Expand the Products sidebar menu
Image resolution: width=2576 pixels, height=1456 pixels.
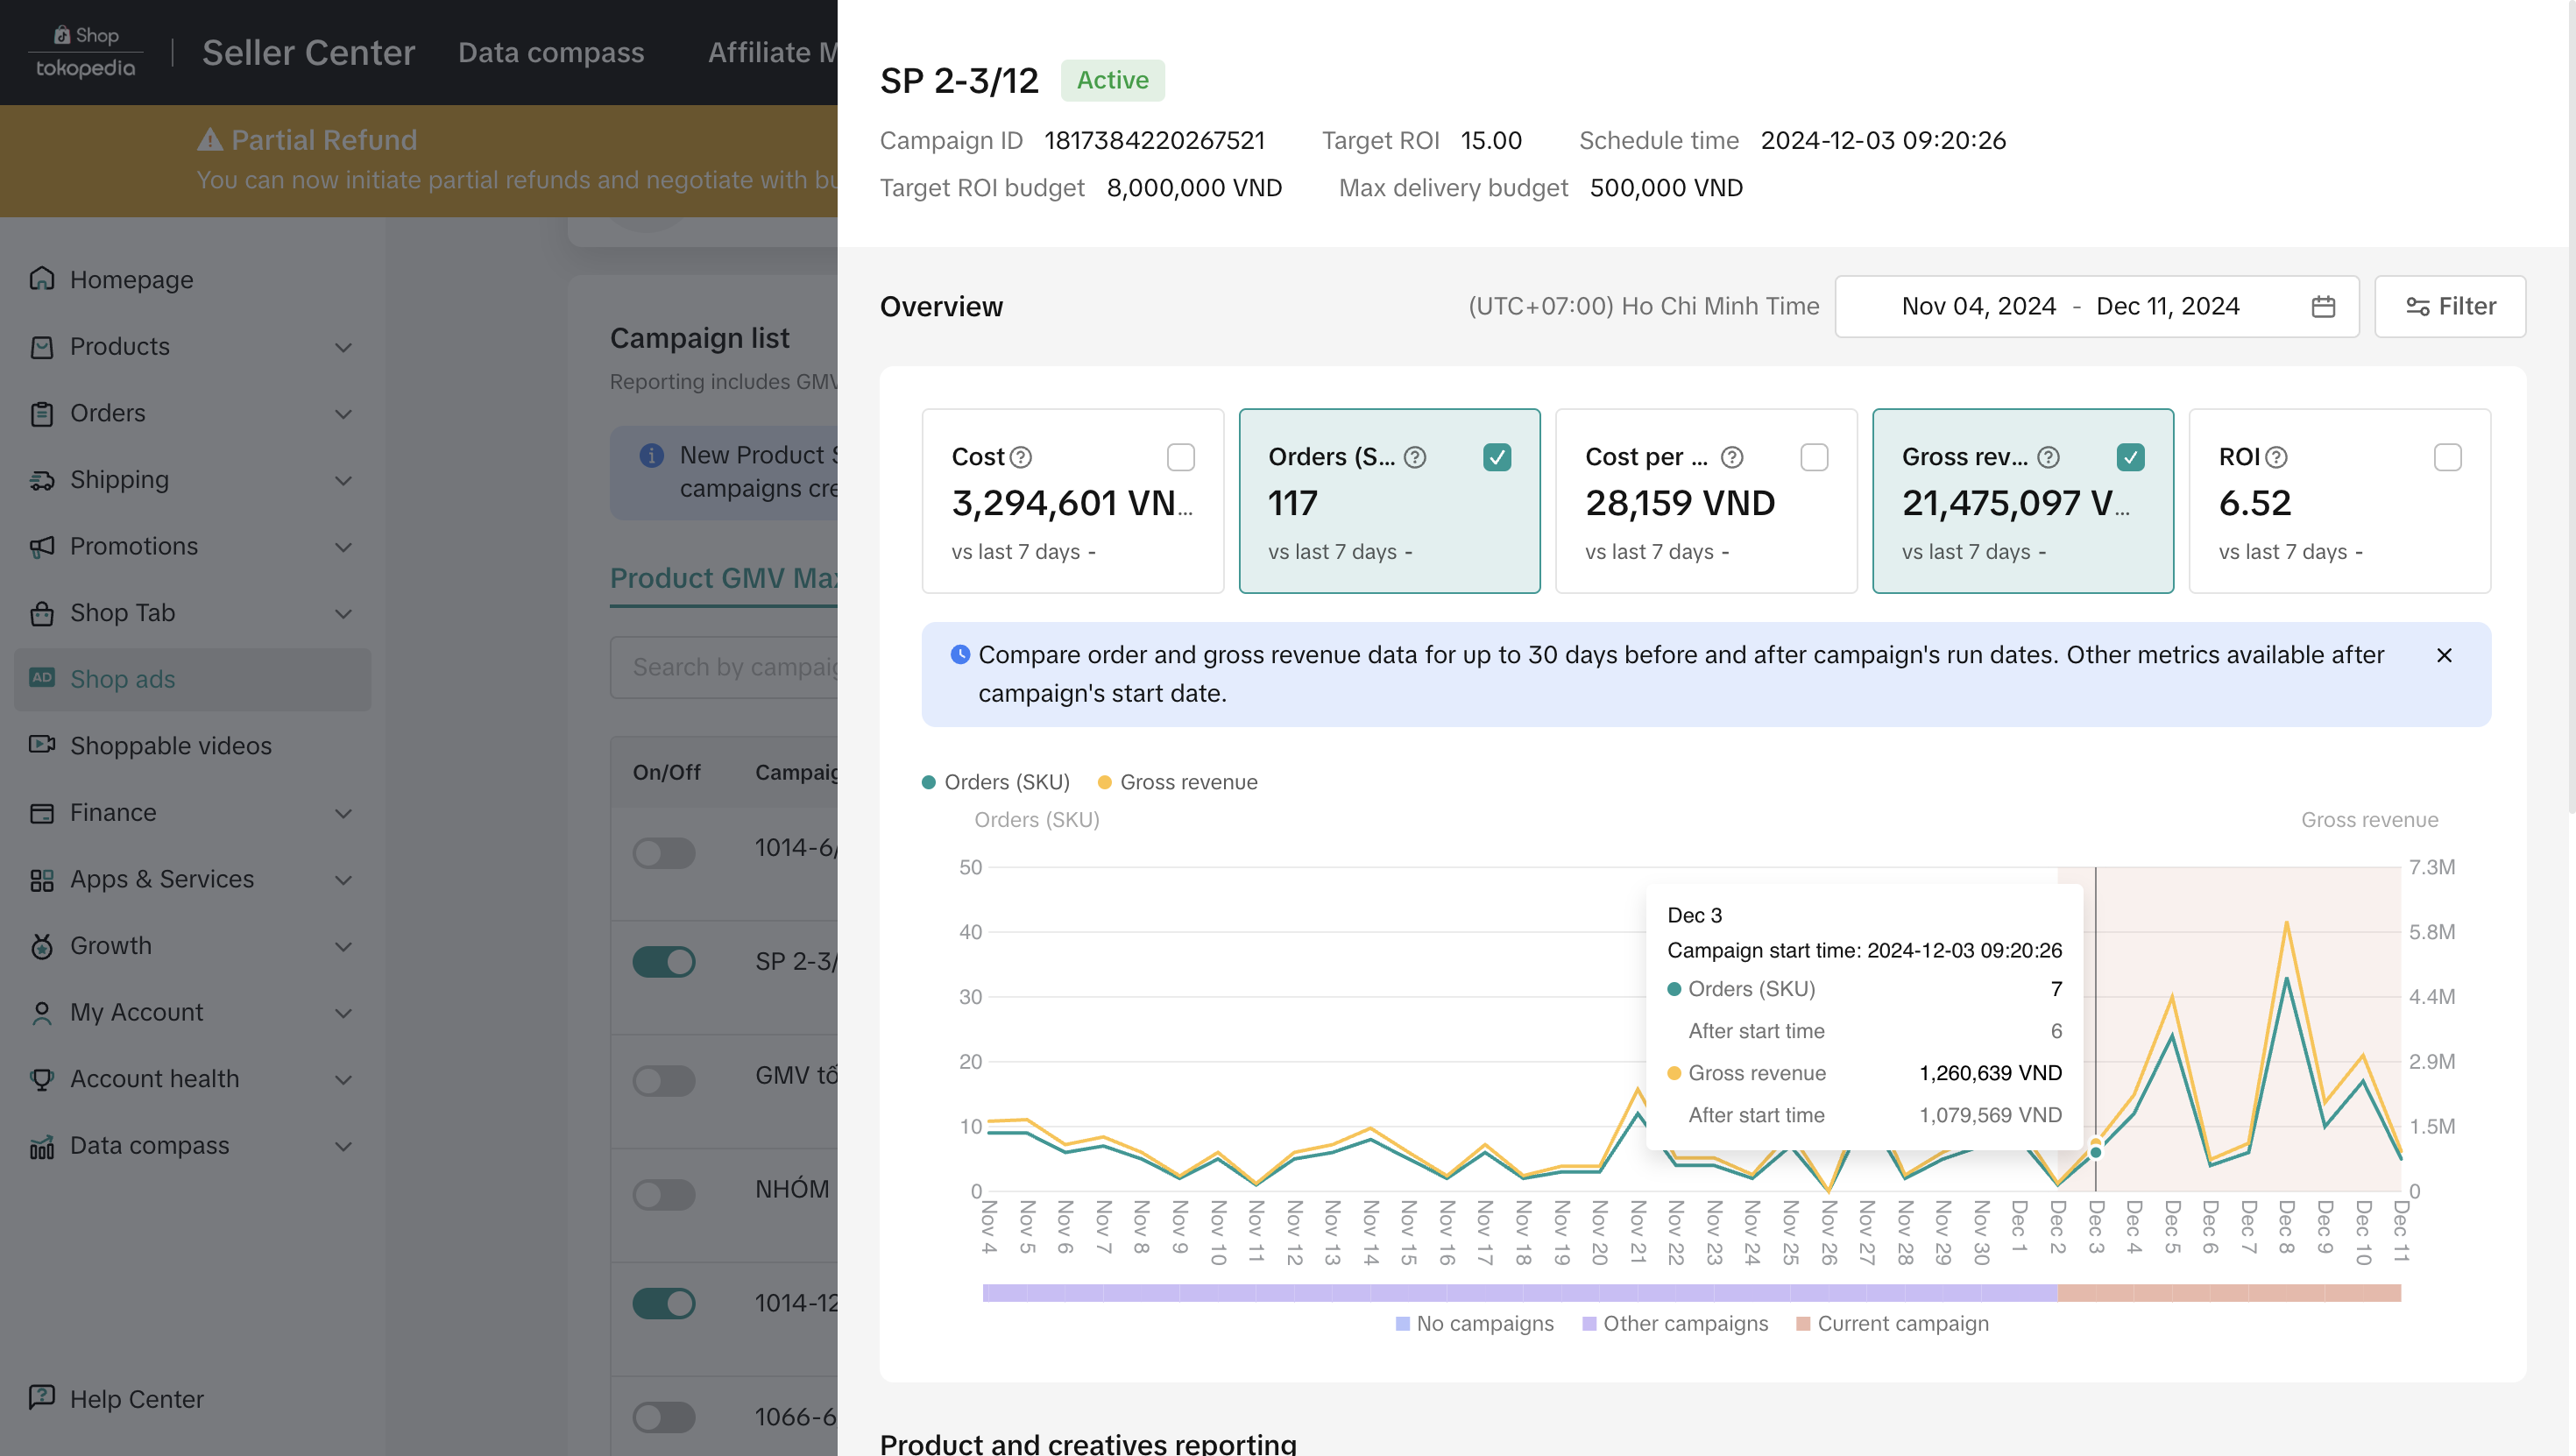click(x=343, y=347)
